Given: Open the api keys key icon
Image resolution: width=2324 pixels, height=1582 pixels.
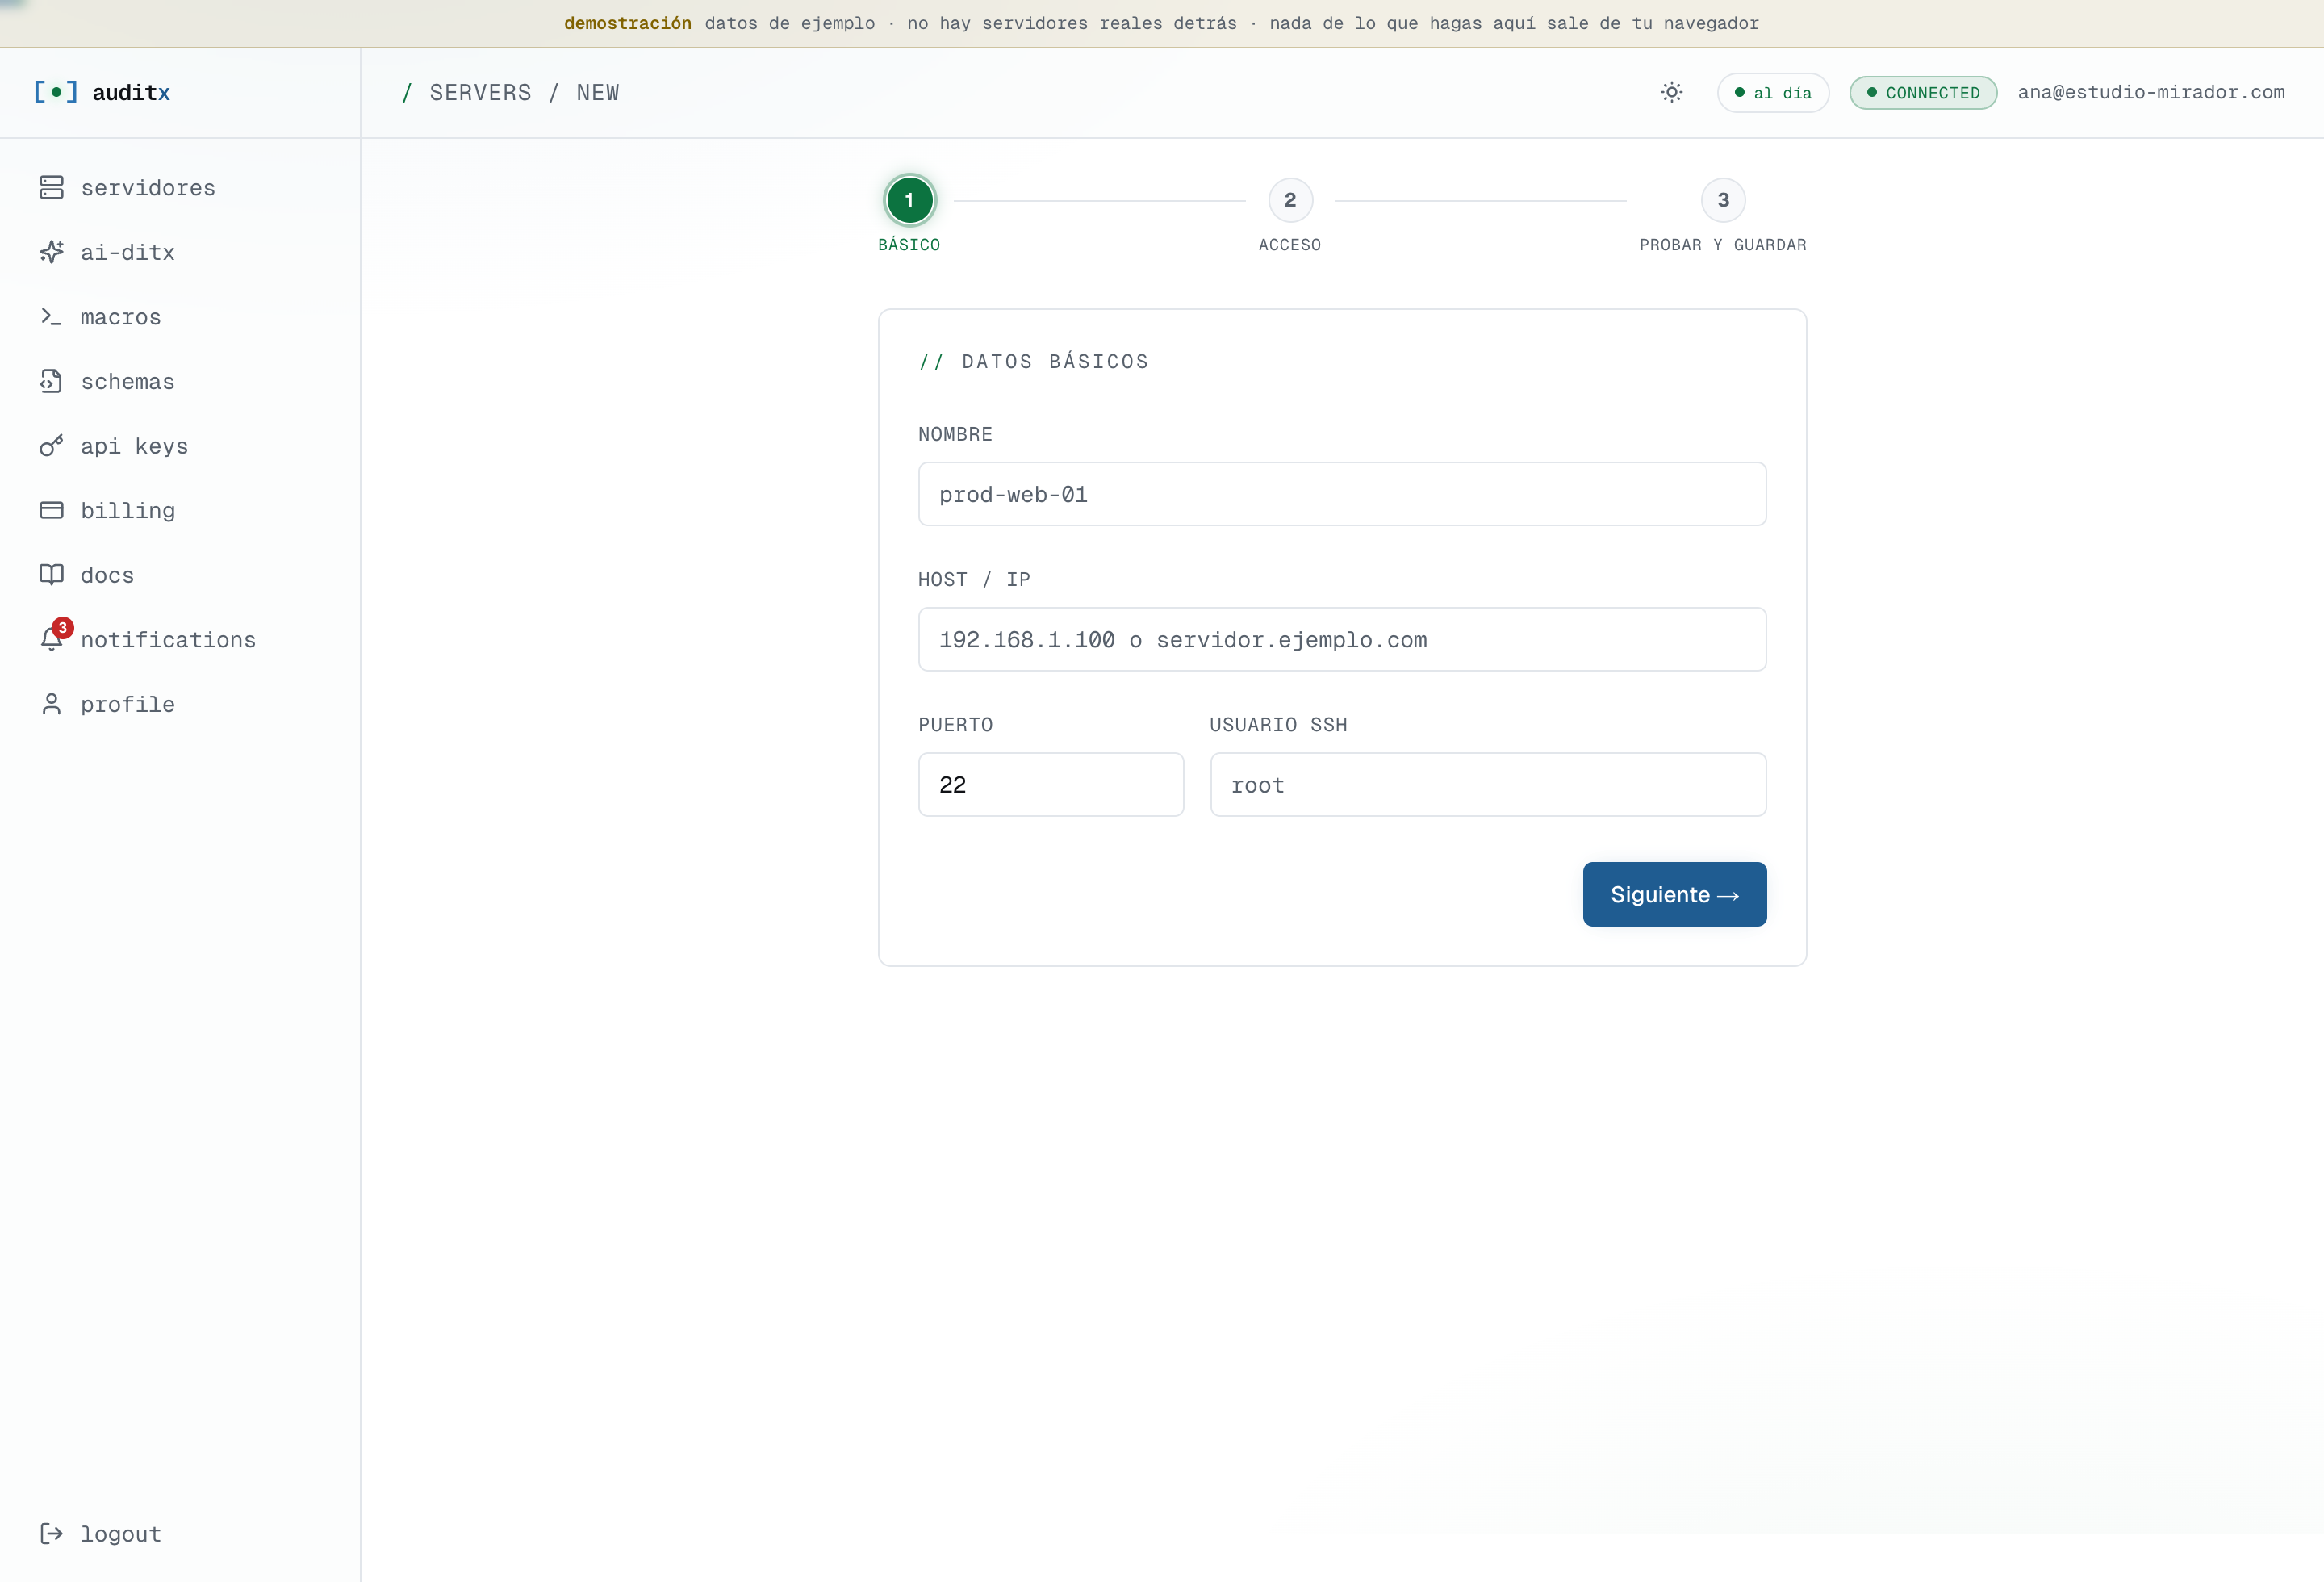Looking at the screenshot, I should [x=51, y=446].
